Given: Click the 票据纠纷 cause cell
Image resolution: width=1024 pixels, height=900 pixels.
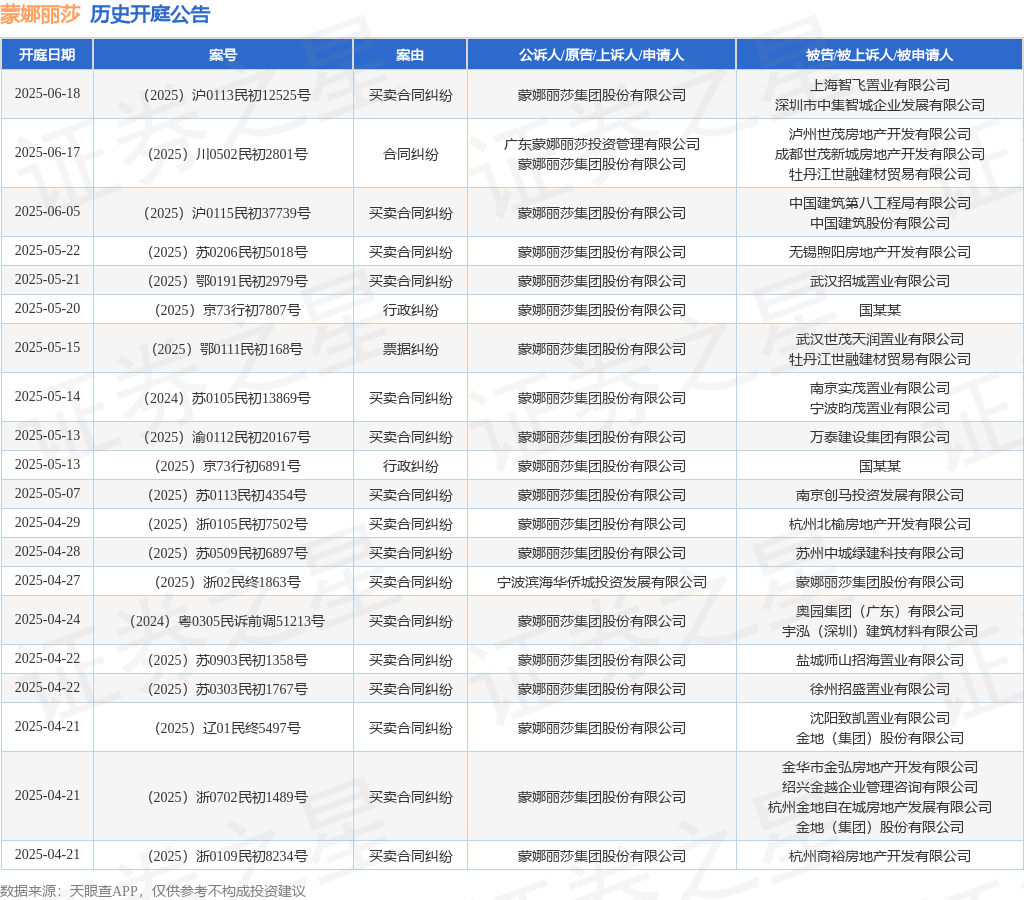Looking at the screenshot, I should click(410, 349).
